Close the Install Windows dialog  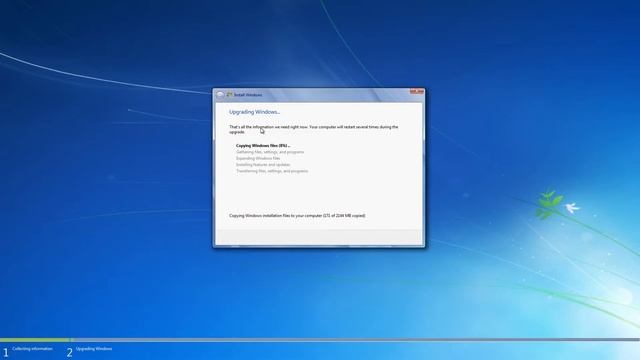click(417, 92)
